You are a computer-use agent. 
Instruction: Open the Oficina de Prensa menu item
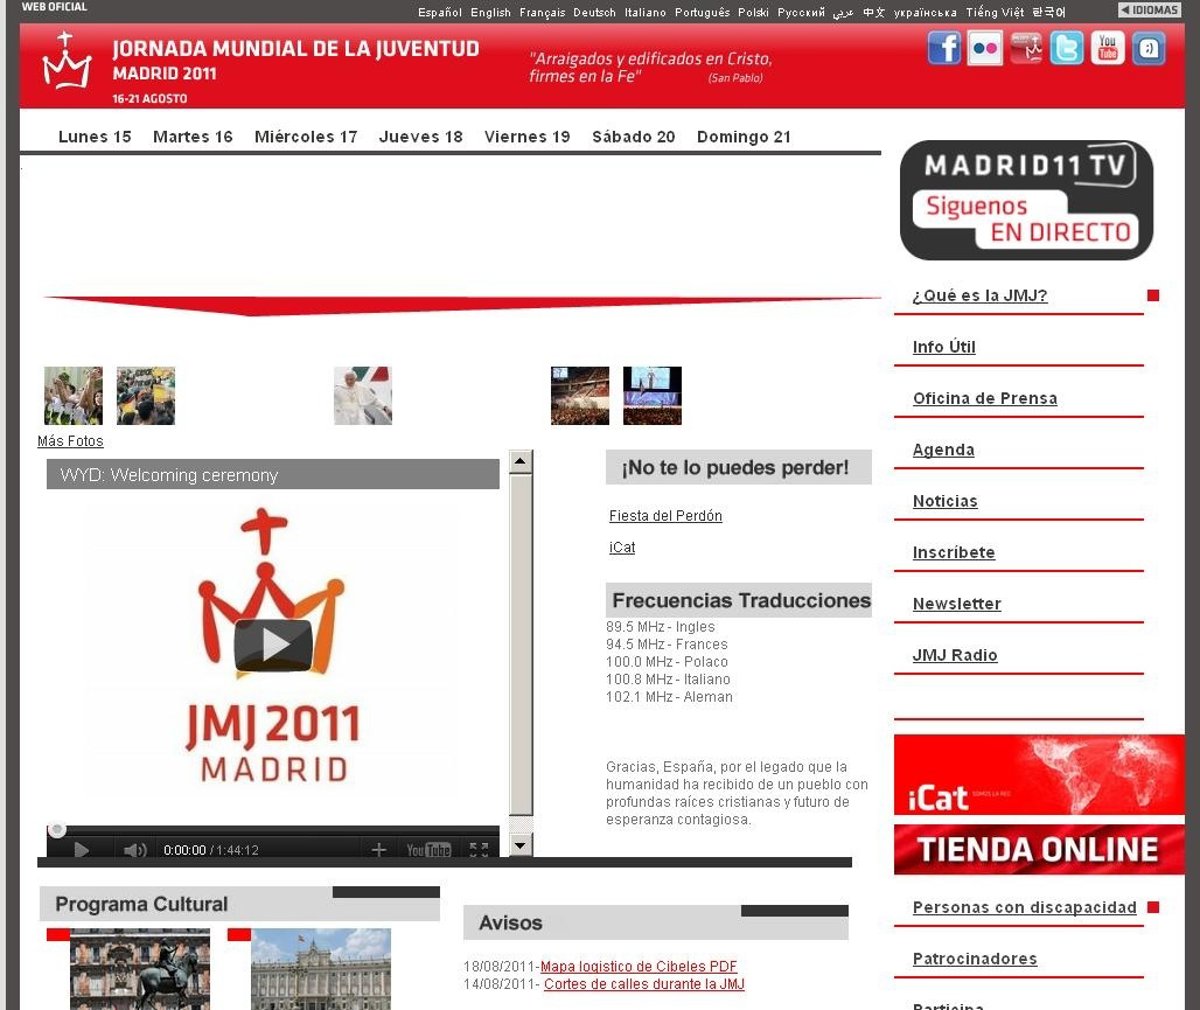984,398
